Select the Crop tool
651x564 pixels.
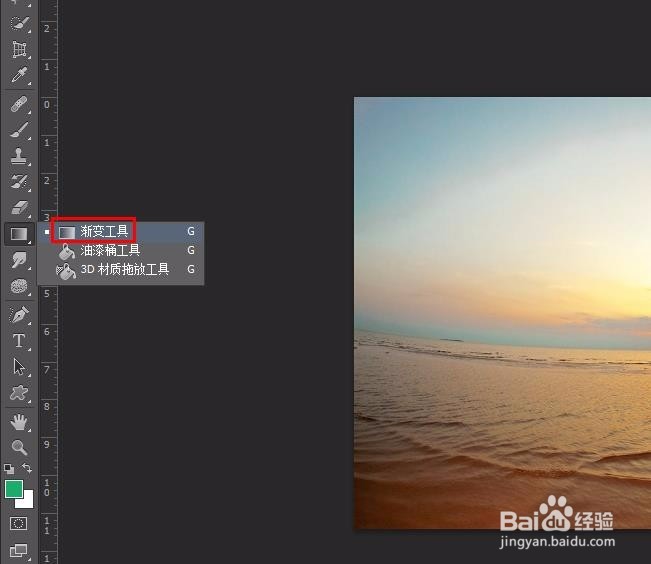tap(19, 49)
